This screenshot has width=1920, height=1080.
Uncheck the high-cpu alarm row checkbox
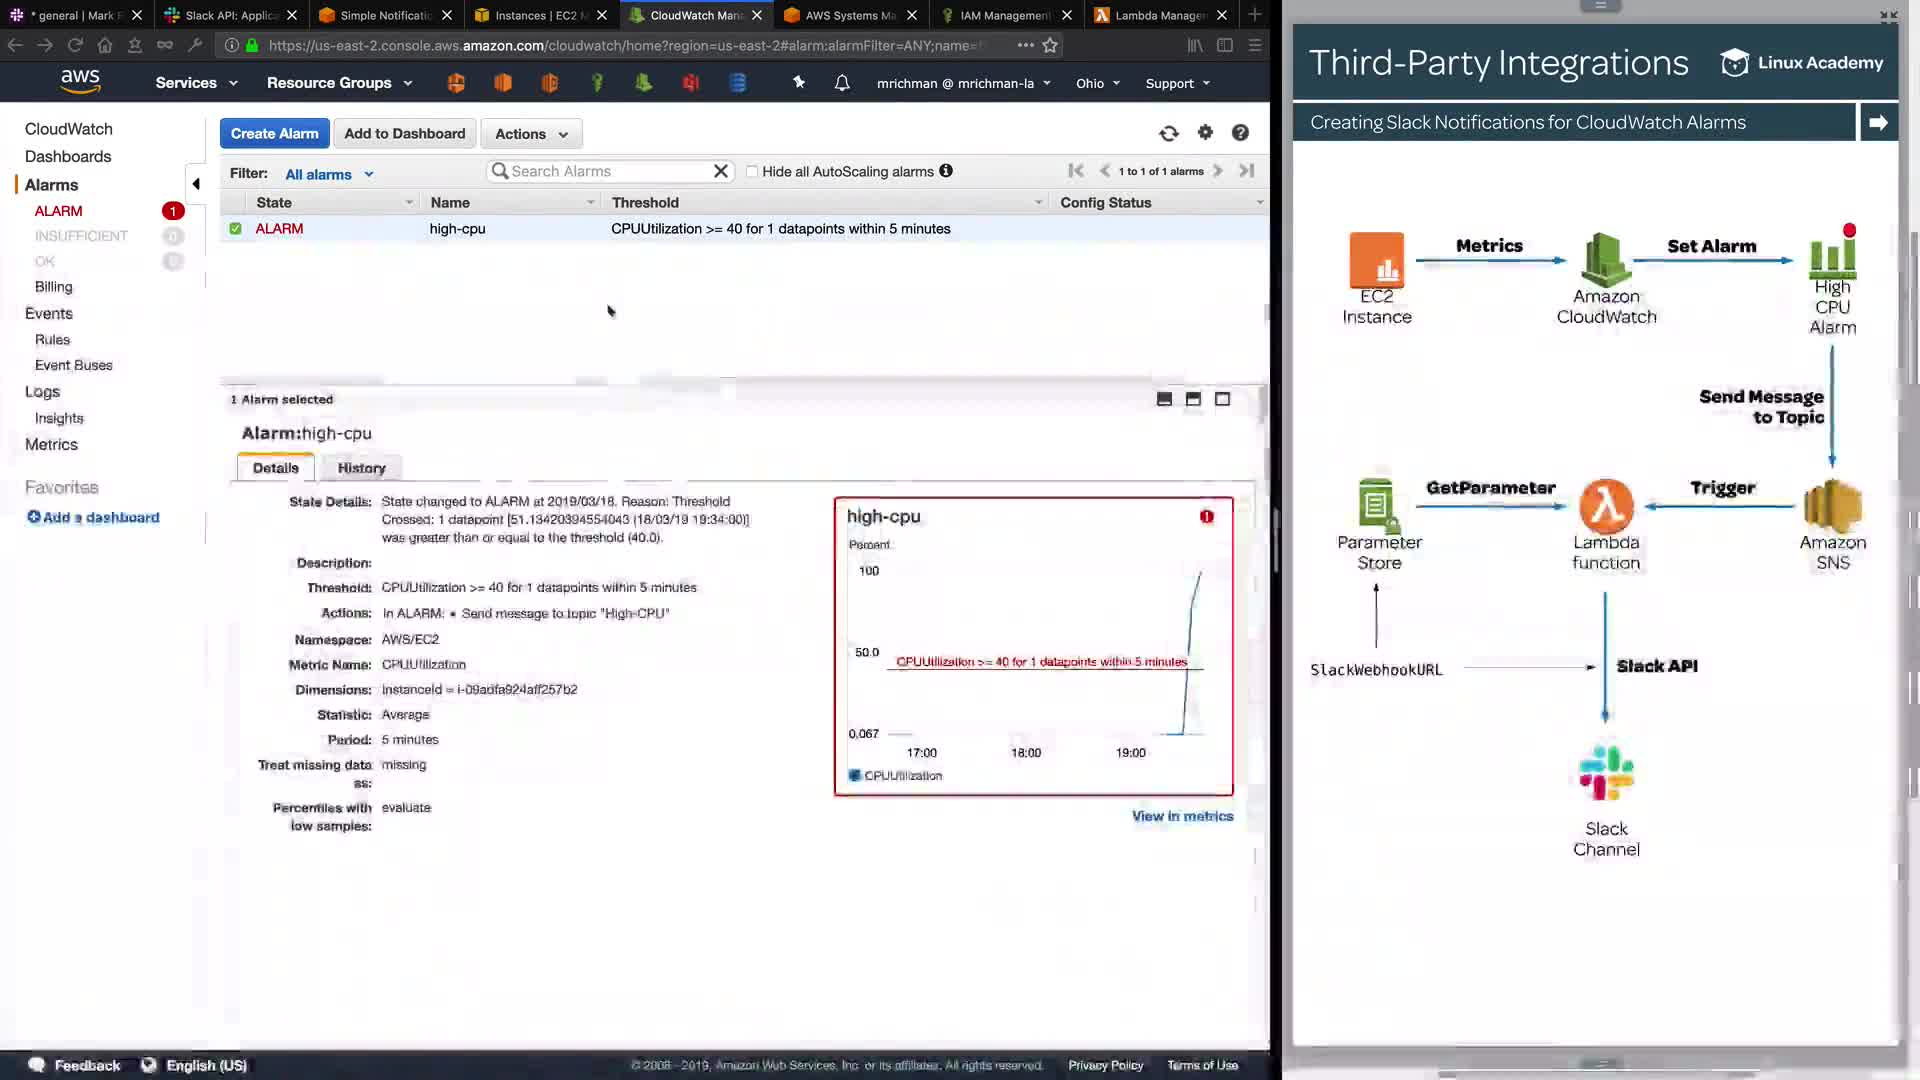[x=236, y=229]
